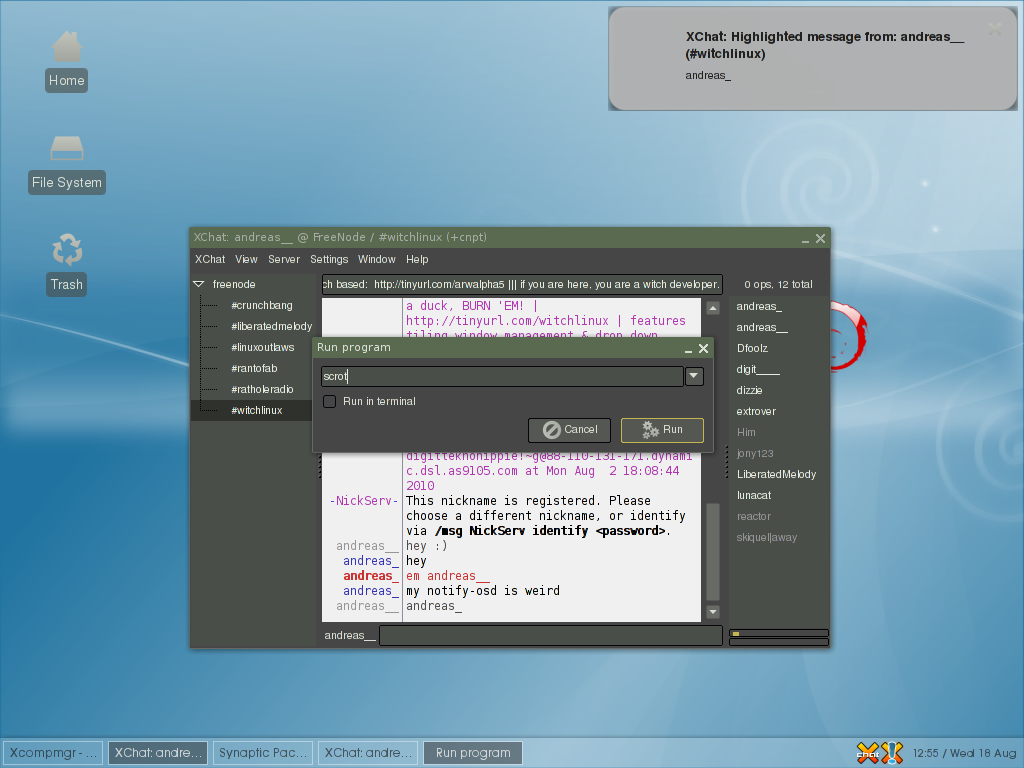Switch to Synaptic in the taskbar

coord(262,753)
